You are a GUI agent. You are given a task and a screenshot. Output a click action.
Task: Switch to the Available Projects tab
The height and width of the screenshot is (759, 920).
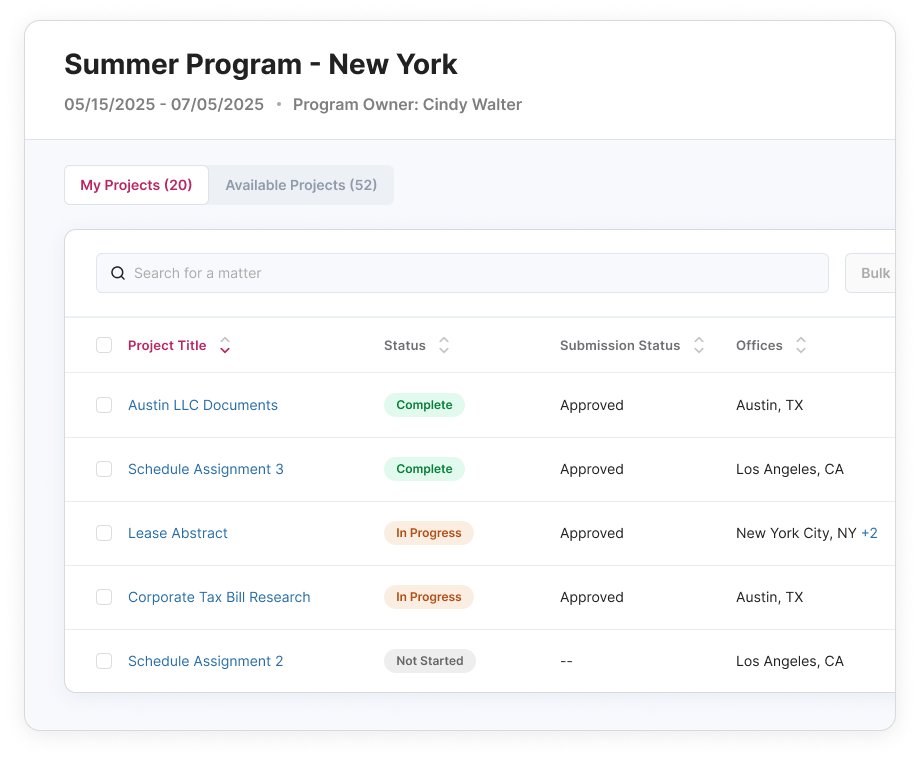300,185
